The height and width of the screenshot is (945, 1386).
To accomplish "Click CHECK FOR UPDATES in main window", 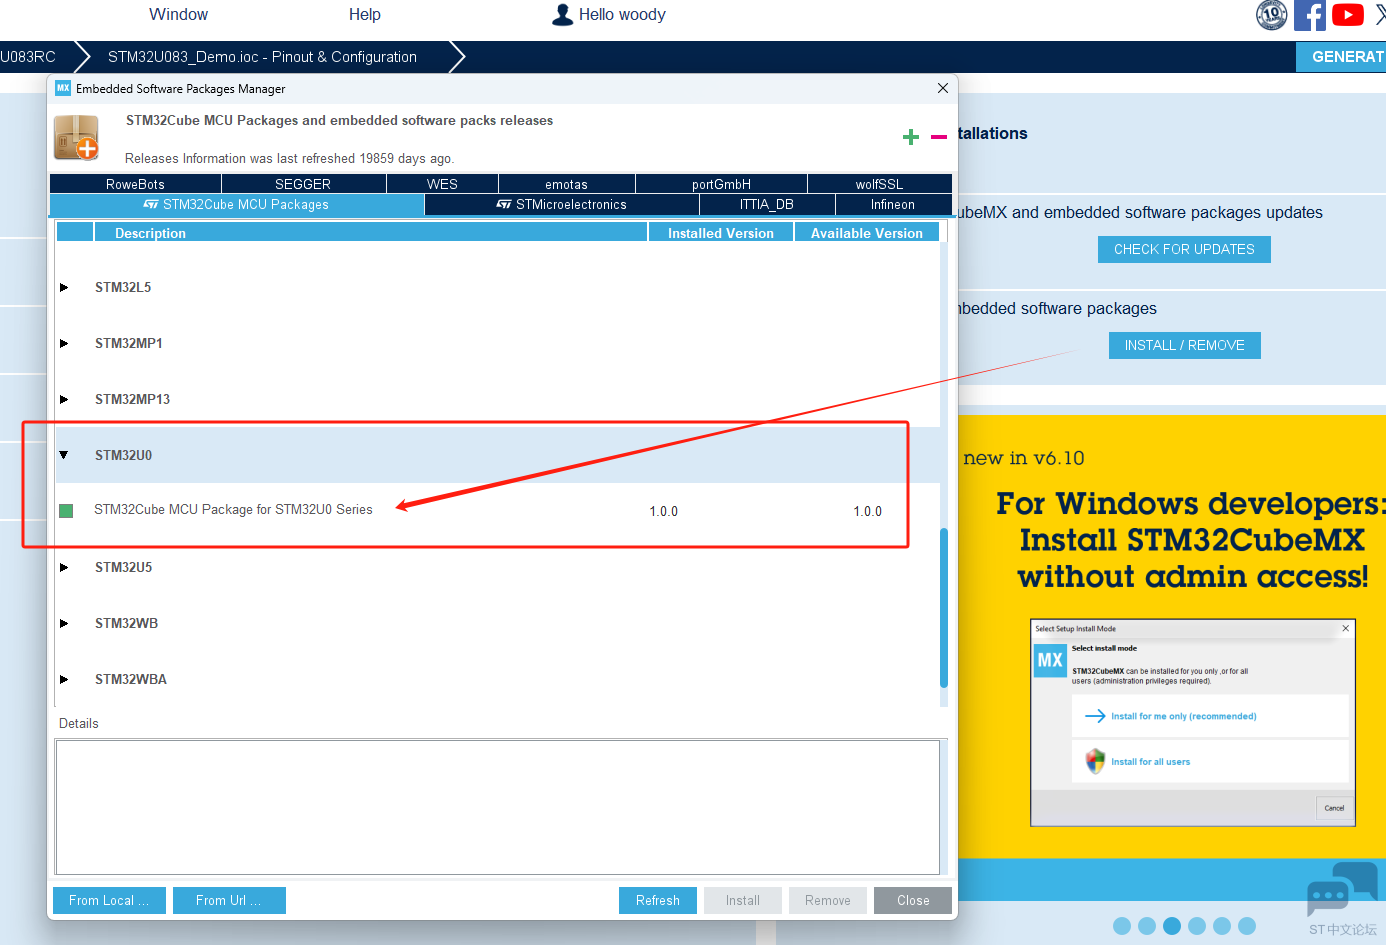I will coord(1184,249).
